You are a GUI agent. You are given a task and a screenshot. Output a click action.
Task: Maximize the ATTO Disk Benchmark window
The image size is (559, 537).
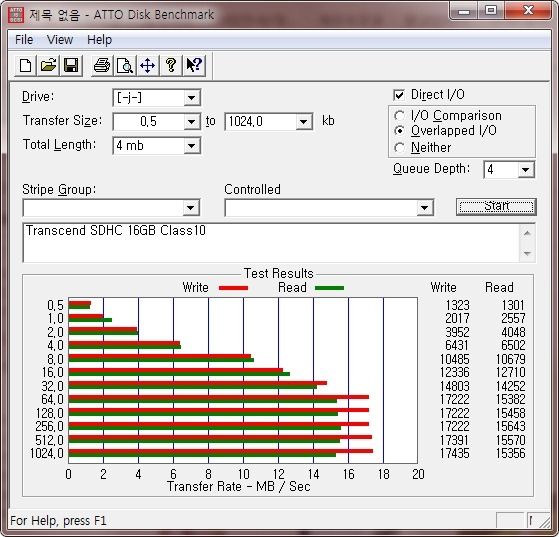491,11
